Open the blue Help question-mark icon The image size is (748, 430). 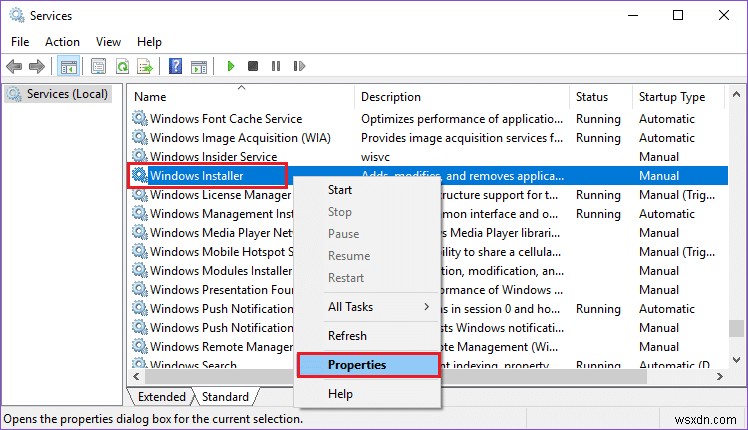tap(176, 66)
